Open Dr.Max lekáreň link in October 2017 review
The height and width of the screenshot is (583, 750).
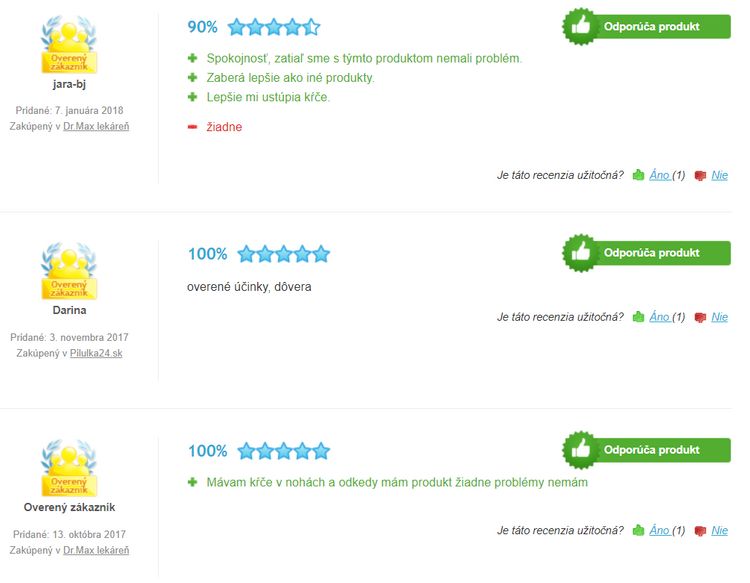[x=96, y=550]
